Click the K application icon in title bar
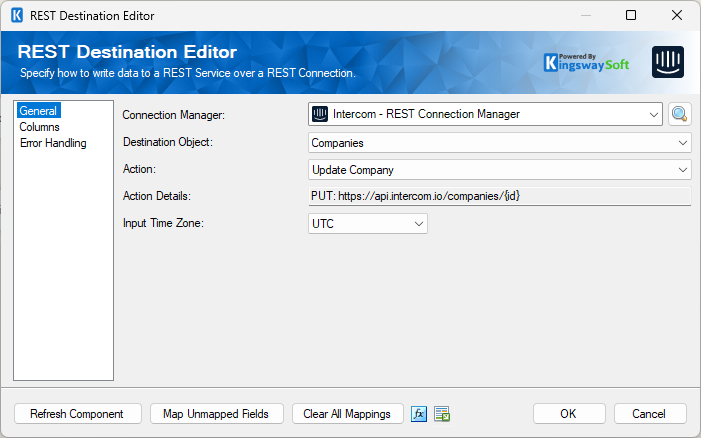The height and width of the screenshot is (438, 701). pos(16,15)
